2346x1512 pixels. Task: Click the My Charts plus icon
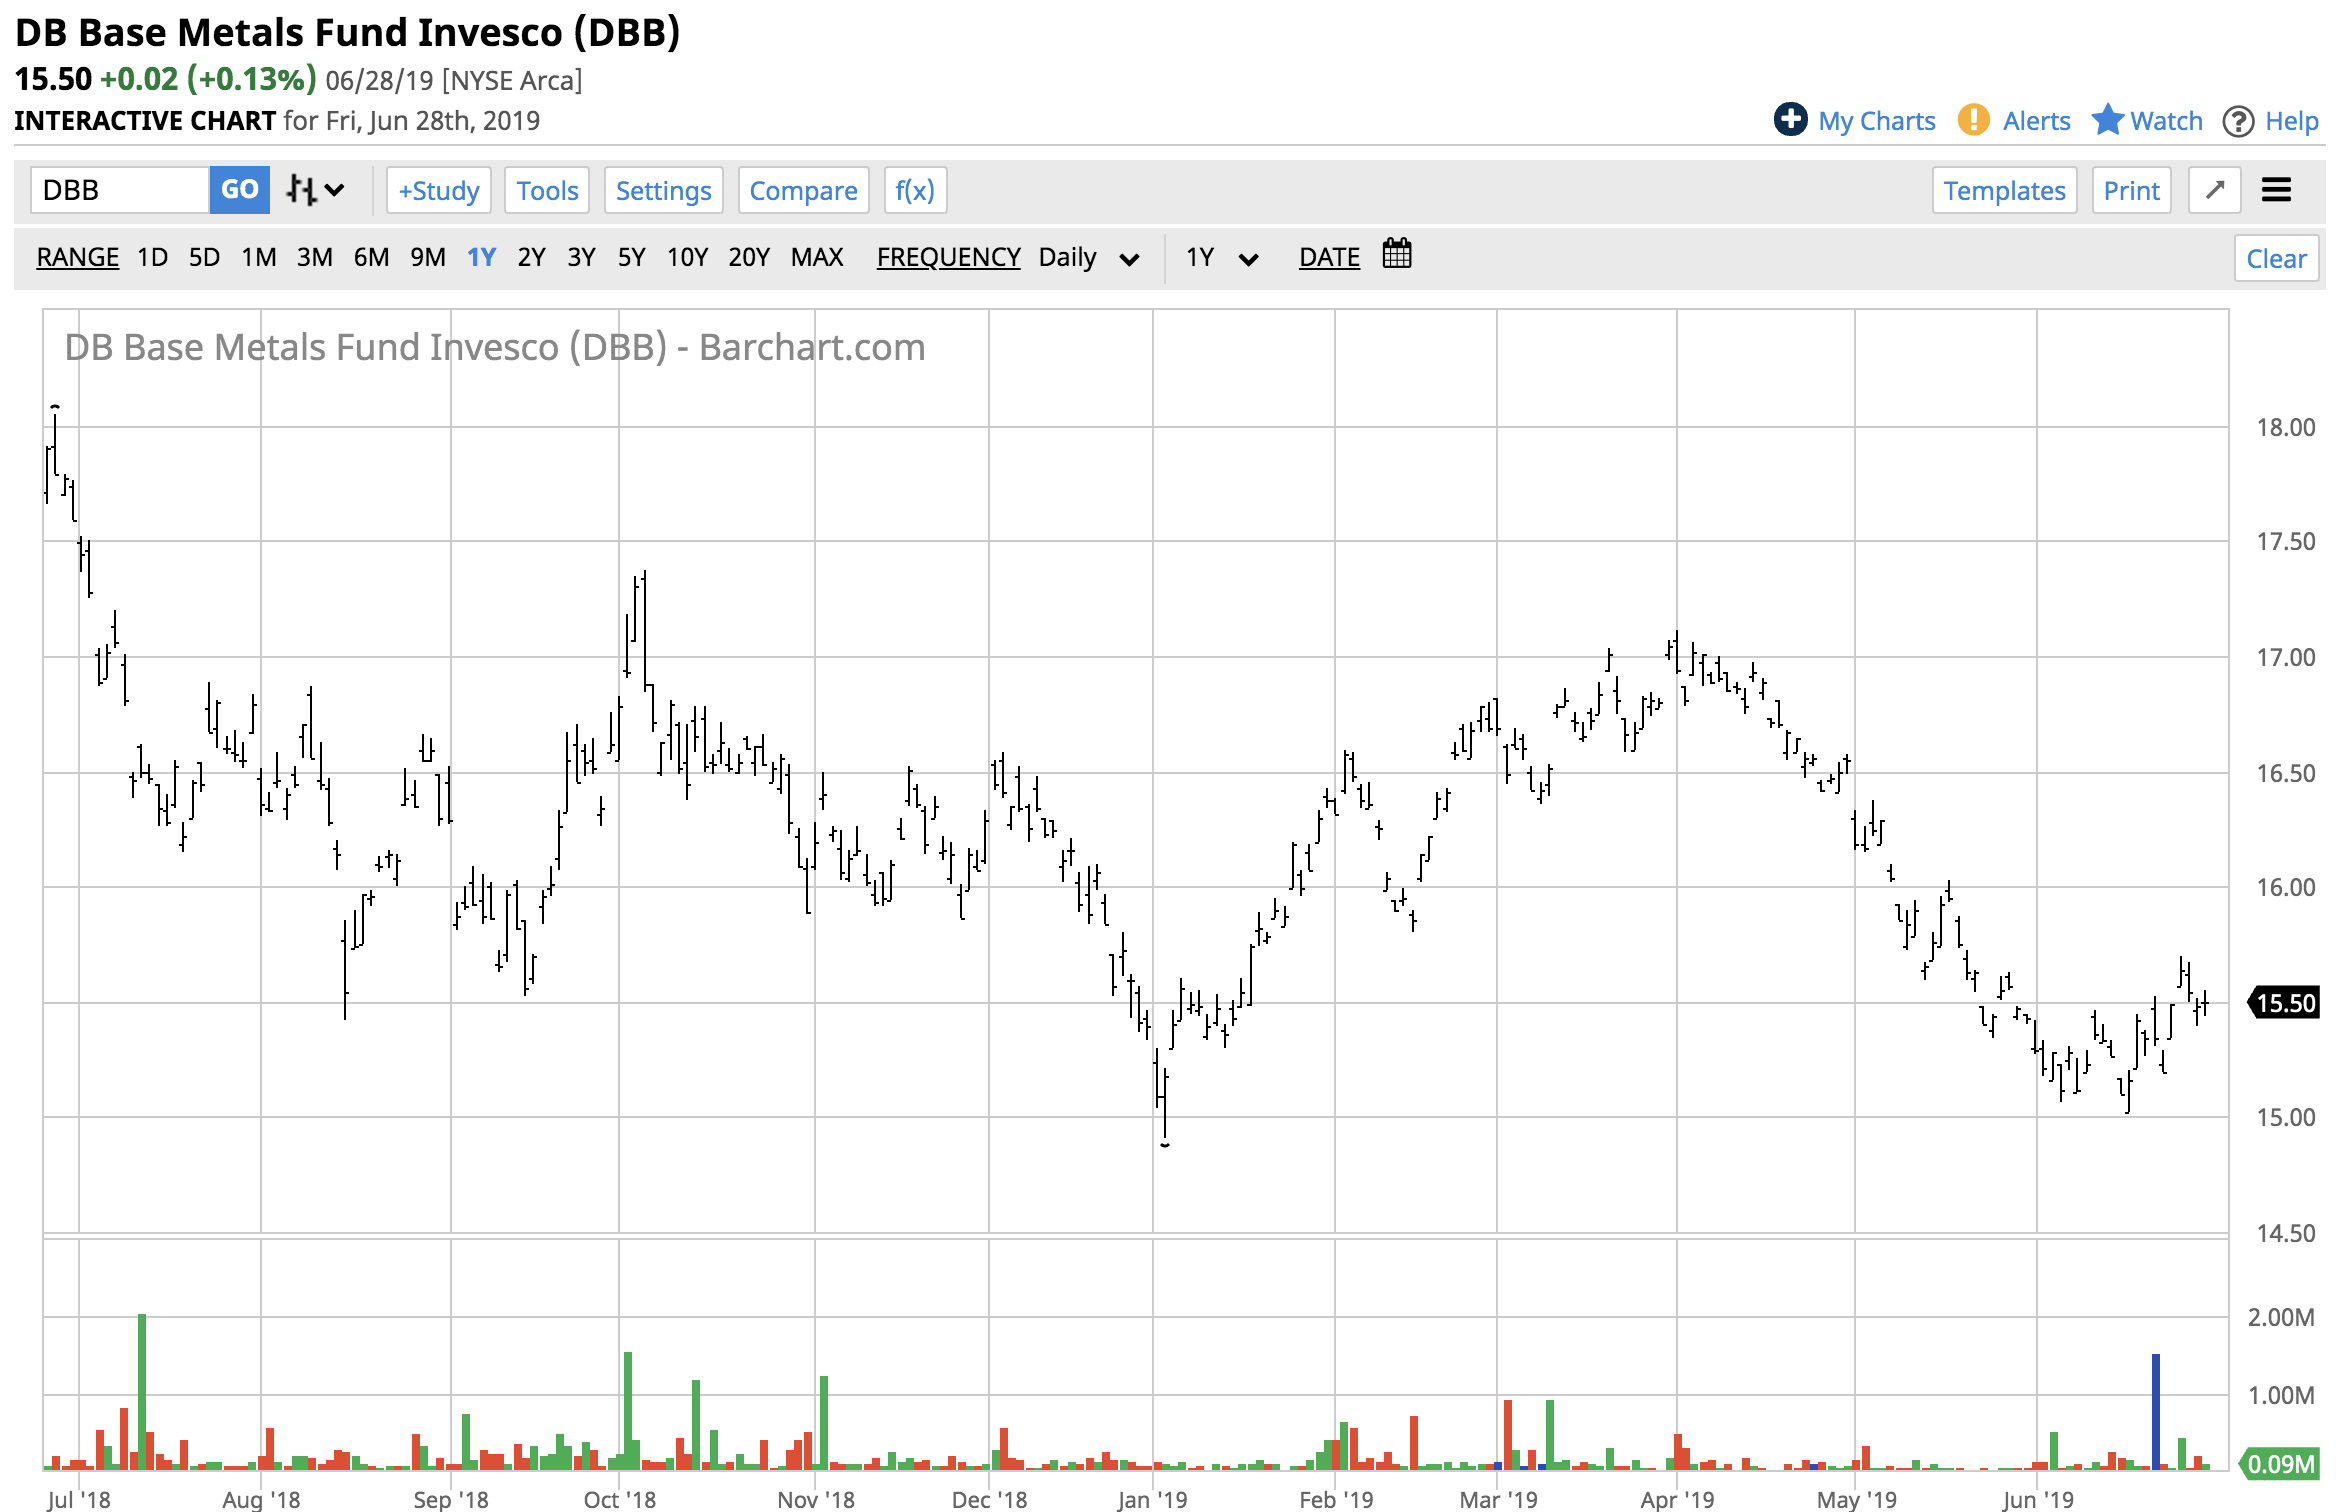(1790, 120)
